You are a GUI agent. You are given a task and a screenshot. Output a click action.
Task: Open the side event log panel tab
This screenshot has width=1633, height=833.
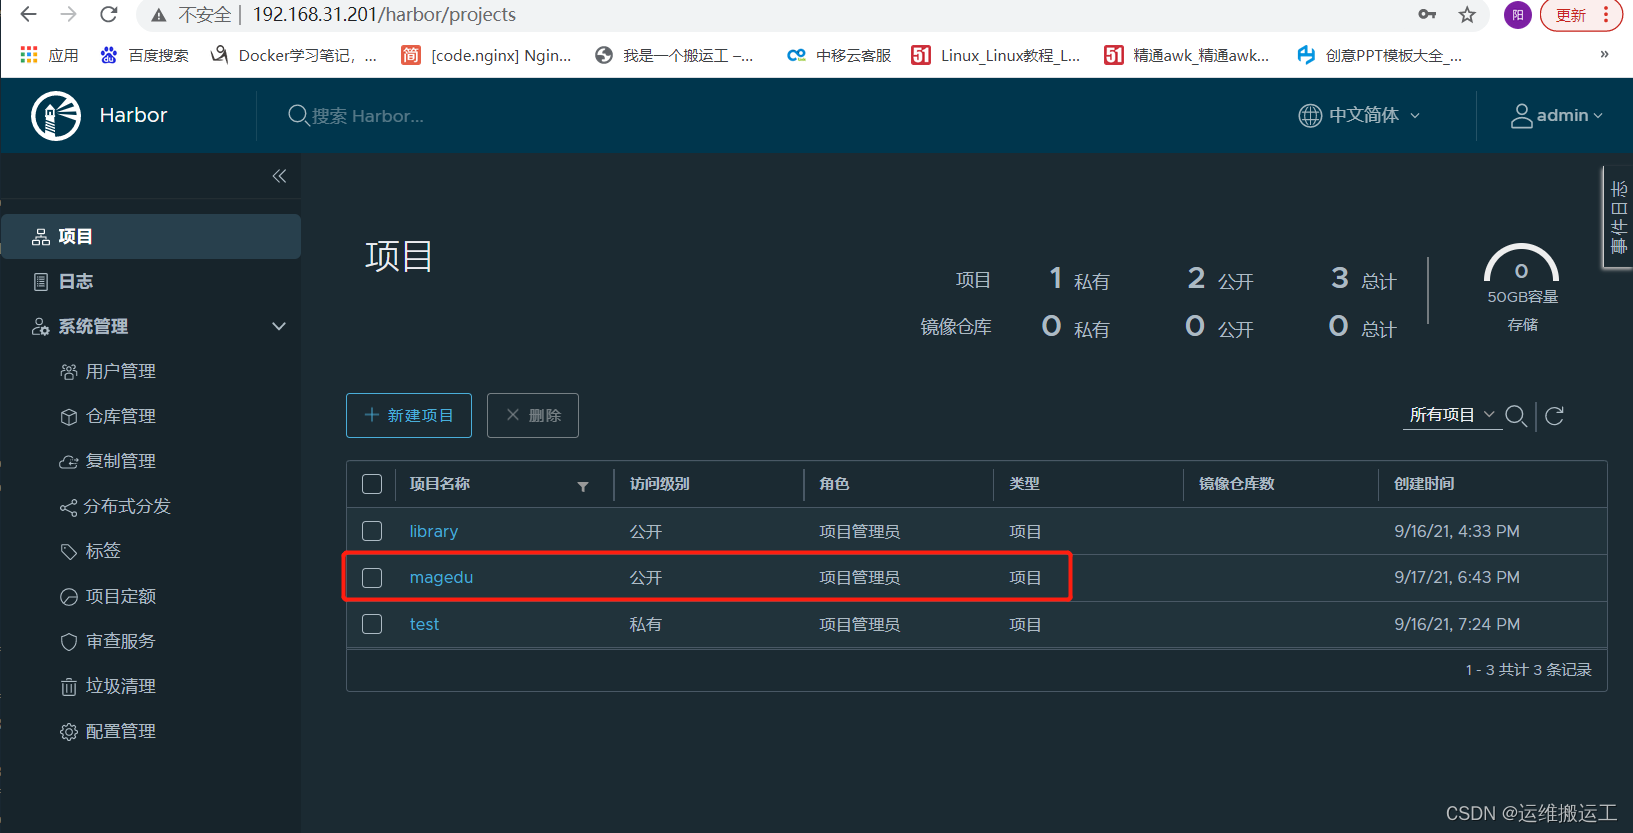click(x=1619, y=217)
